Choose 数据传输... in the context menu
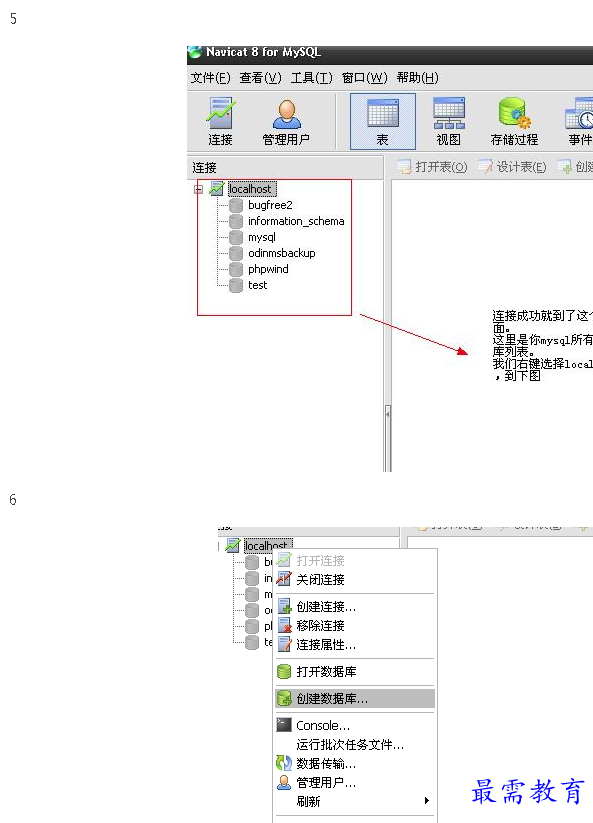The height and width of the screenshot is (823, 593). 355,764
